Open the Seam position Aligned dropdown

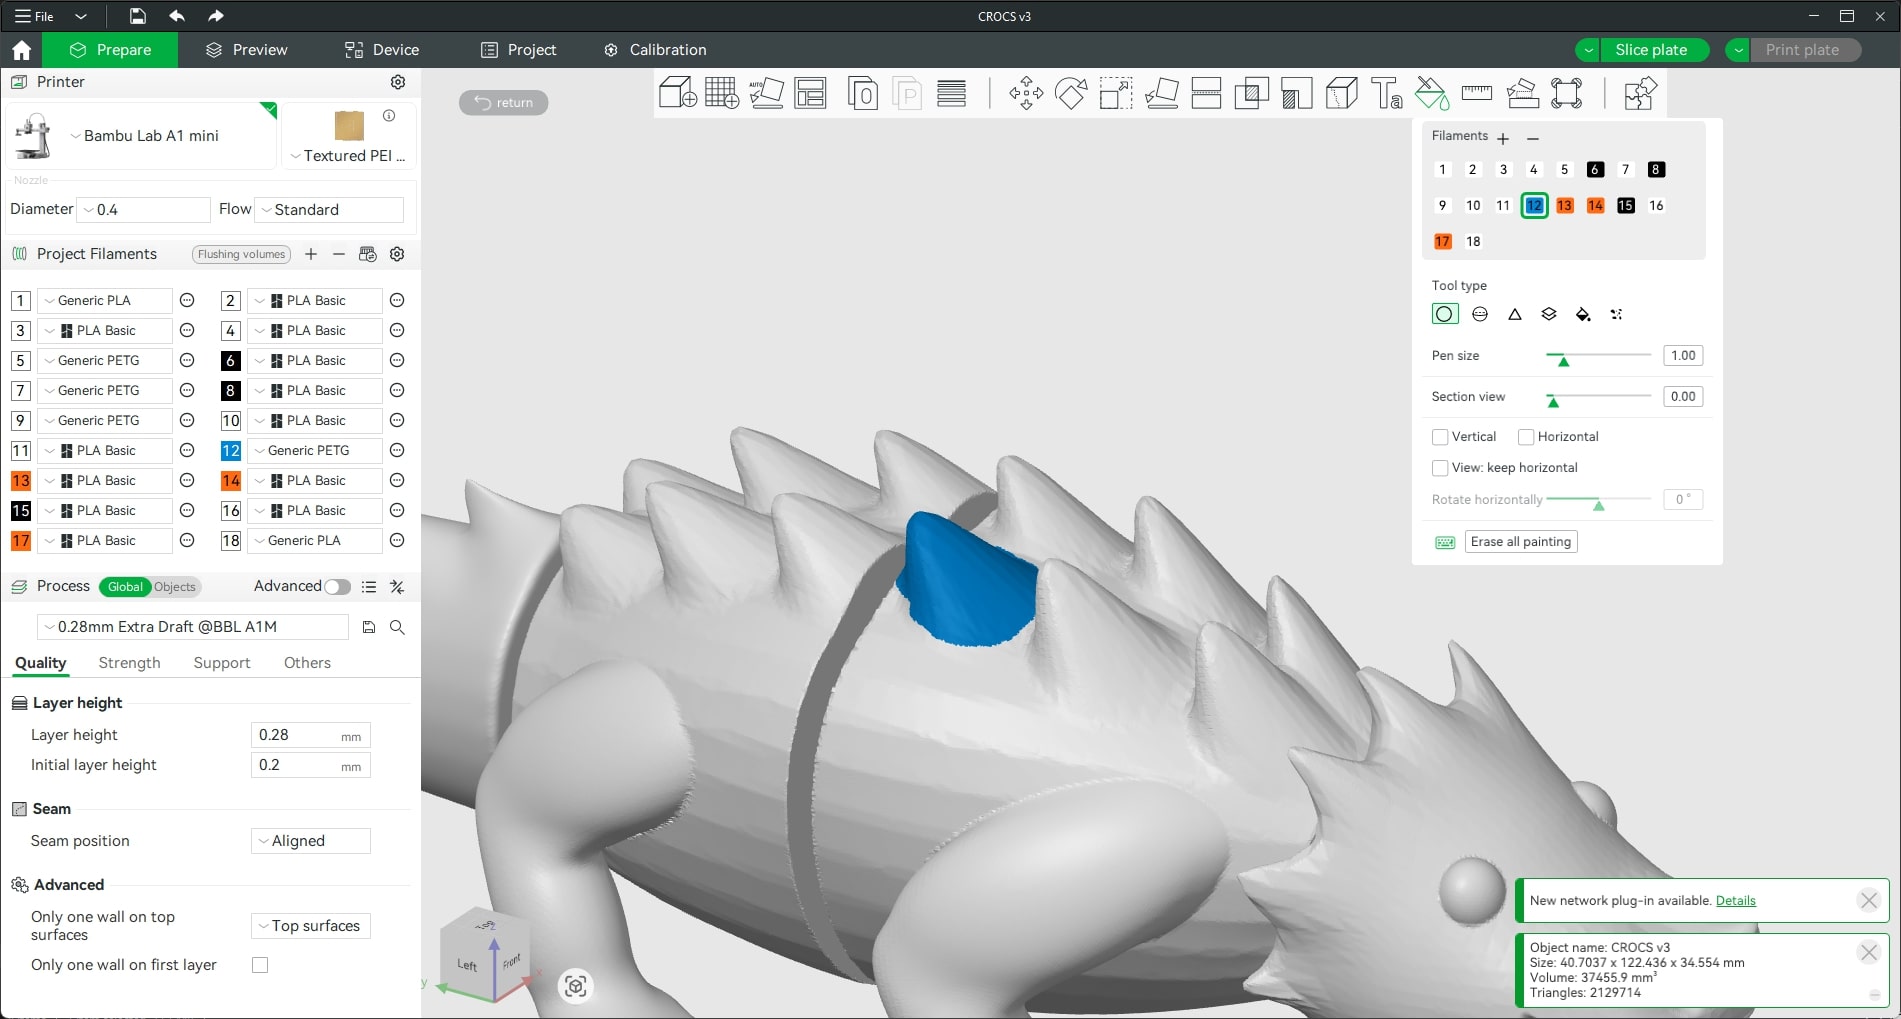point(310,841)
